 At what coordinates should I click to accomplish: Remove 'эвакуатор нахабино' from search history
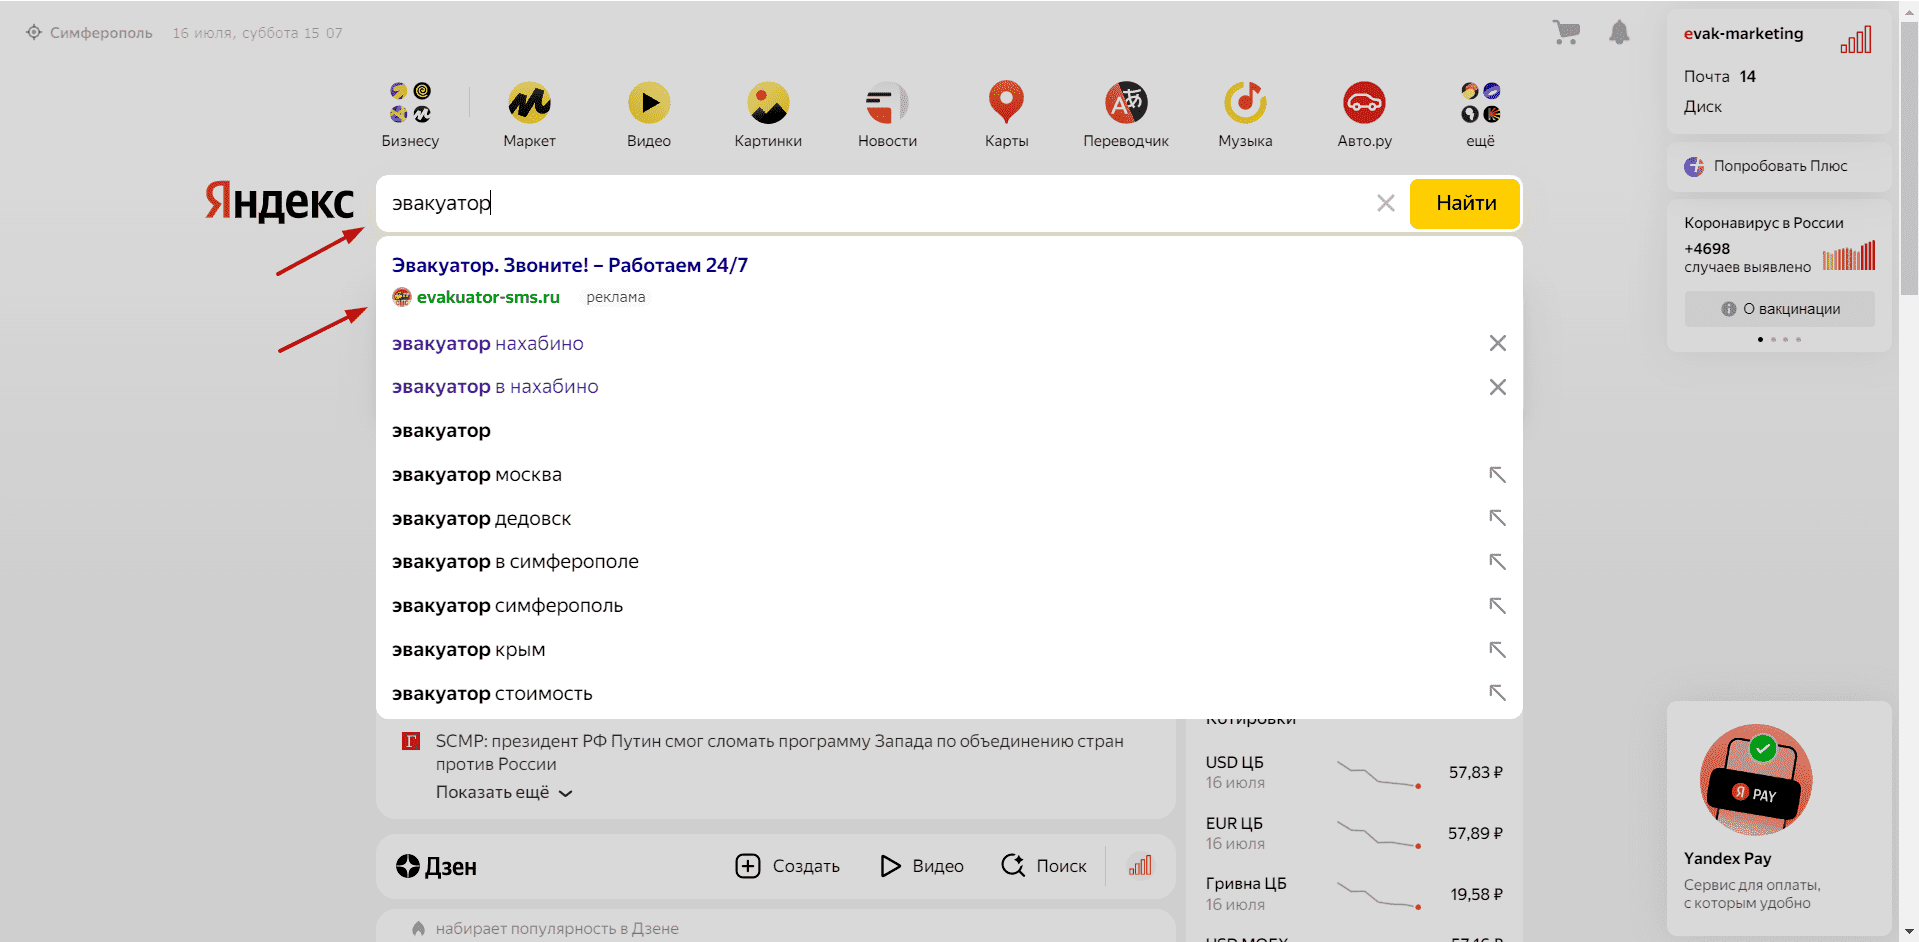click(1497, 344)
